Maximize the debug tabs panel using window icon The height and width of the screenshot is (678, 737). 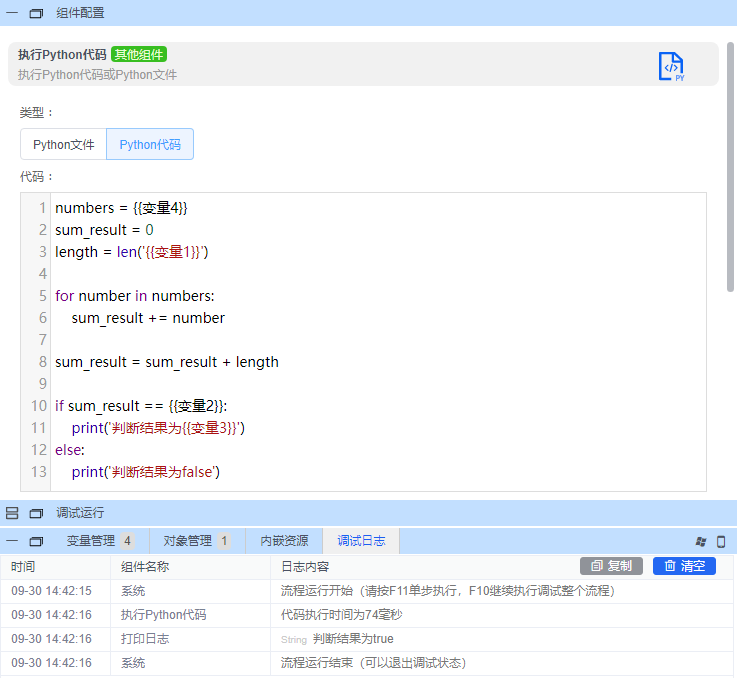(x=36, y=541)
